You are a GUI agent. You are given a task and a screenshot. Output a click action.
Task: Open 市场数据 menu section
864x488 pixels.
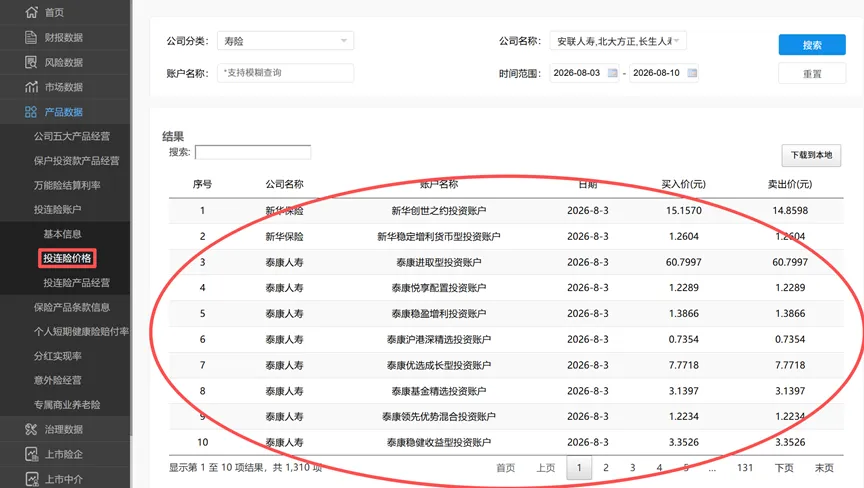(x=63, y=86)
